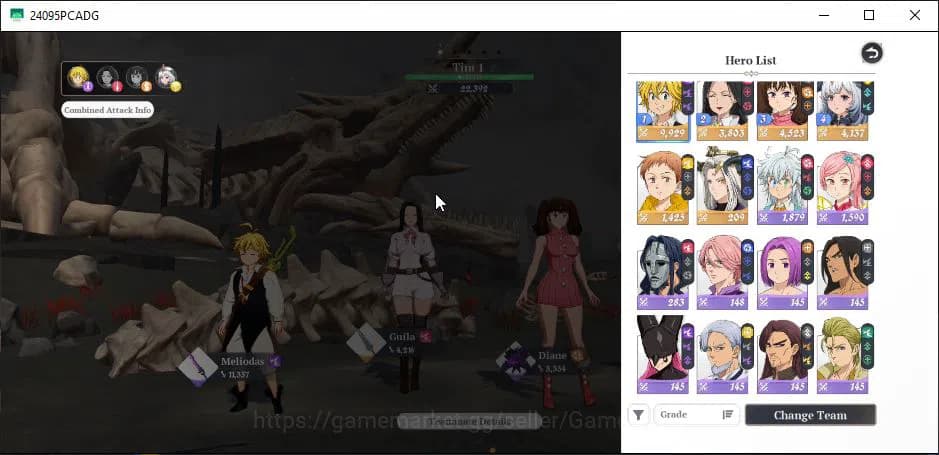The image size is (939, 455).
Task: Select the Diane hero card with 4,523
Action: point(783,111)
